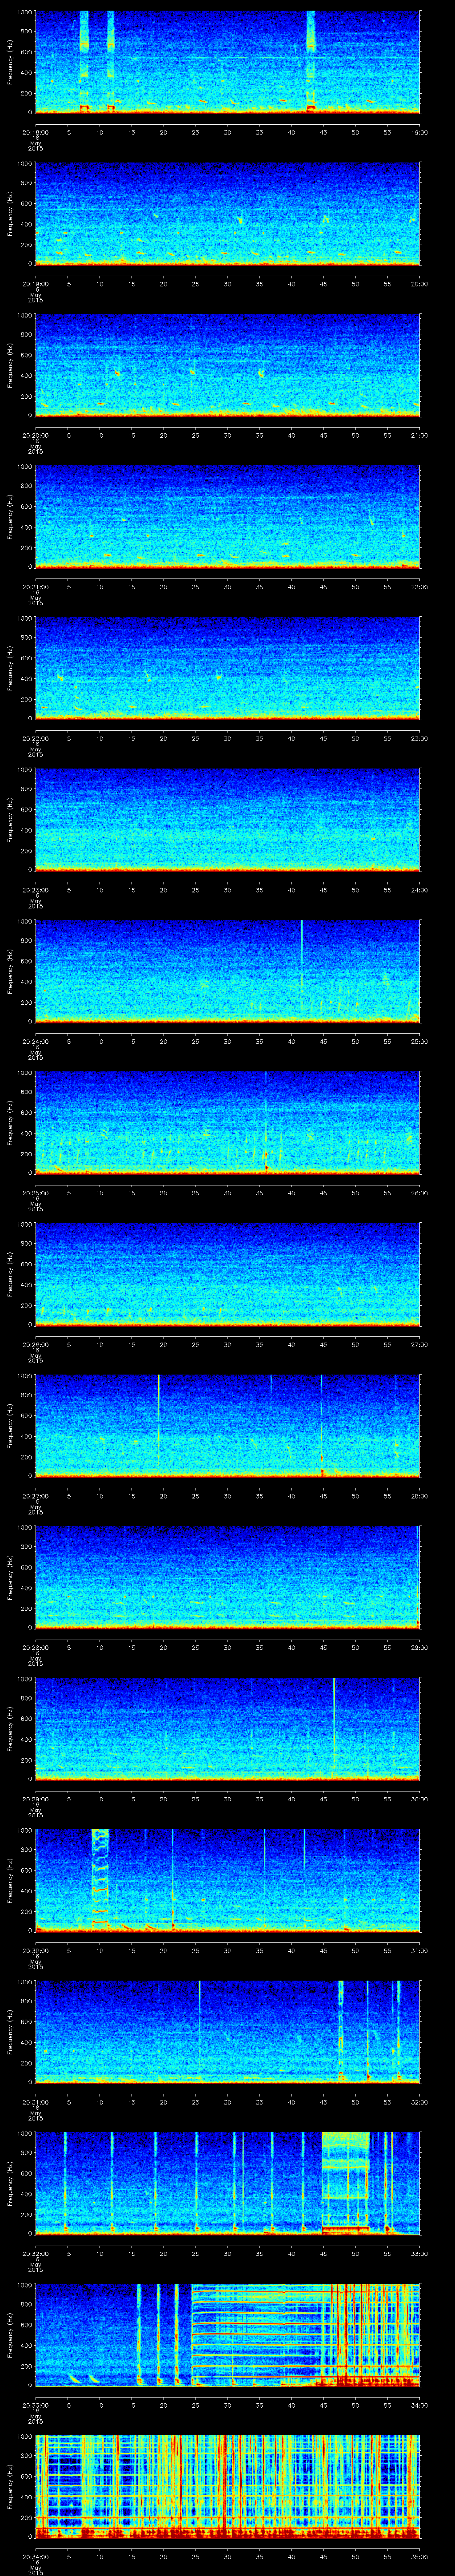Screen dimensions: 455x2576
Task: Select the spectrogram panel starting at 20:32:00
Action: [227, 2183]
